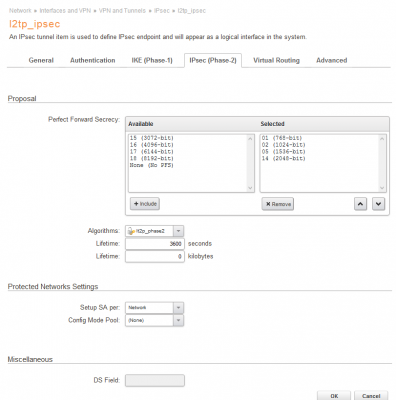
Task: Click the Include button
Action: [145, 204]
